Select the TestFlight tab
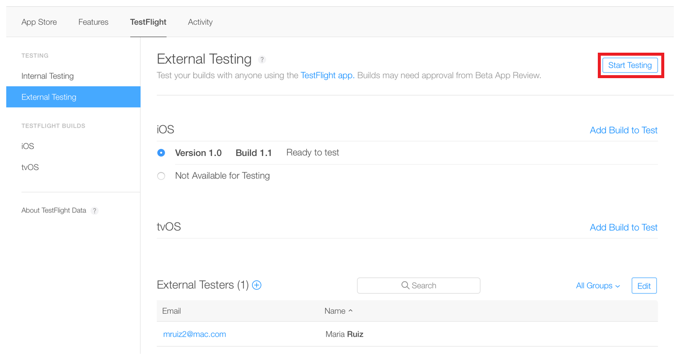 (148, 22)
